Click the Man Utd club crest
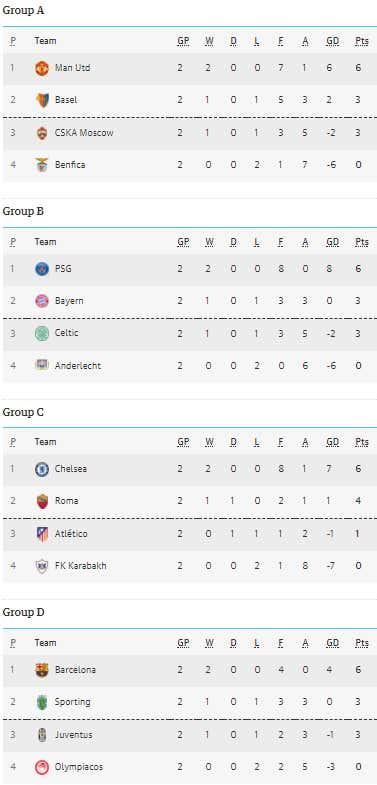The width and height of the screenshot is (377, 785). pyautogui.click(x=42, y=68)
